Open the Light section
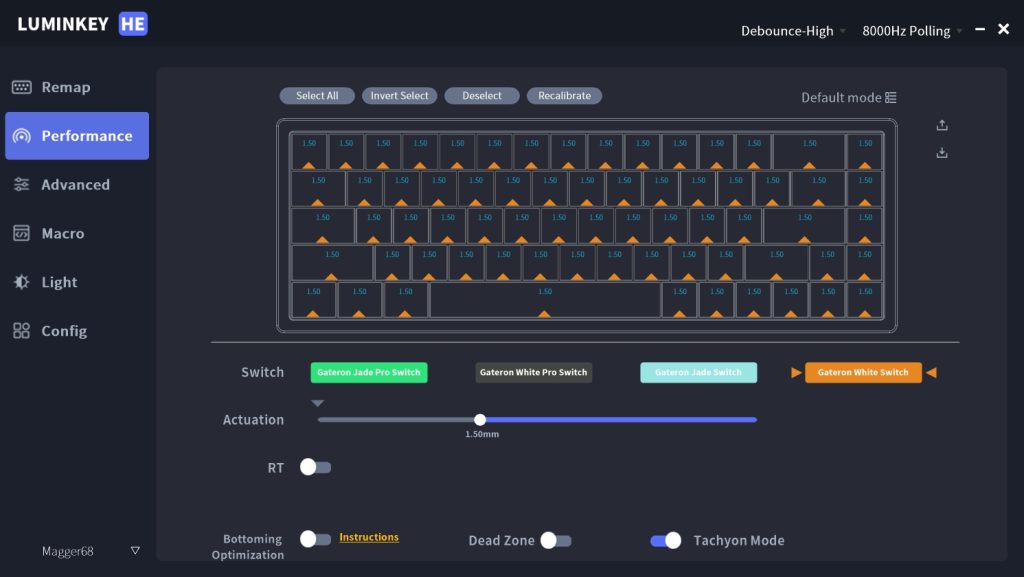This screenshot has height=577, width=1024. (x=77, y=282)
